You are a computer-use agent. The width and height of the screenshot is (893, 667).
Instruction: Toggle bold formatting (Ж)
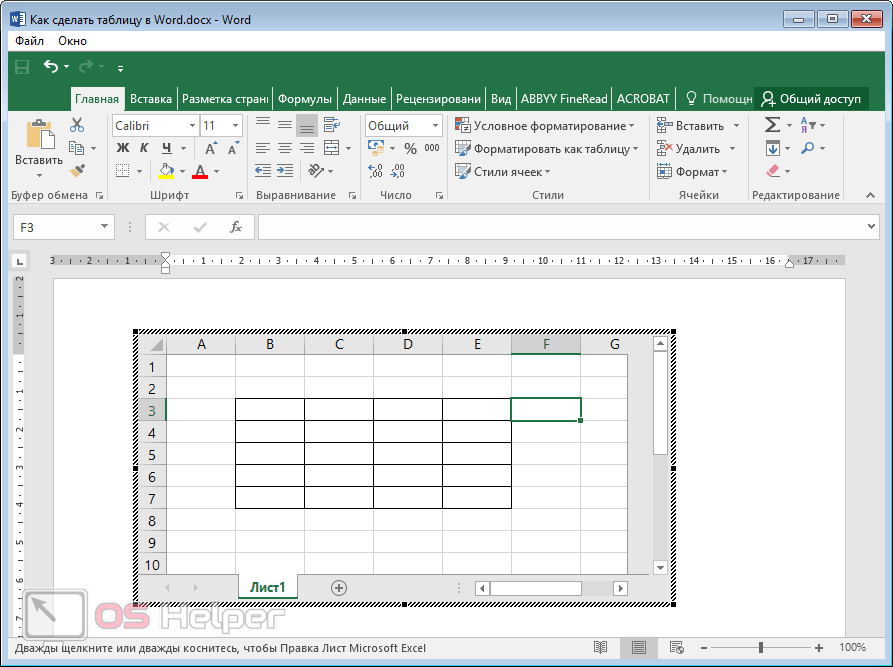[123, 148]
